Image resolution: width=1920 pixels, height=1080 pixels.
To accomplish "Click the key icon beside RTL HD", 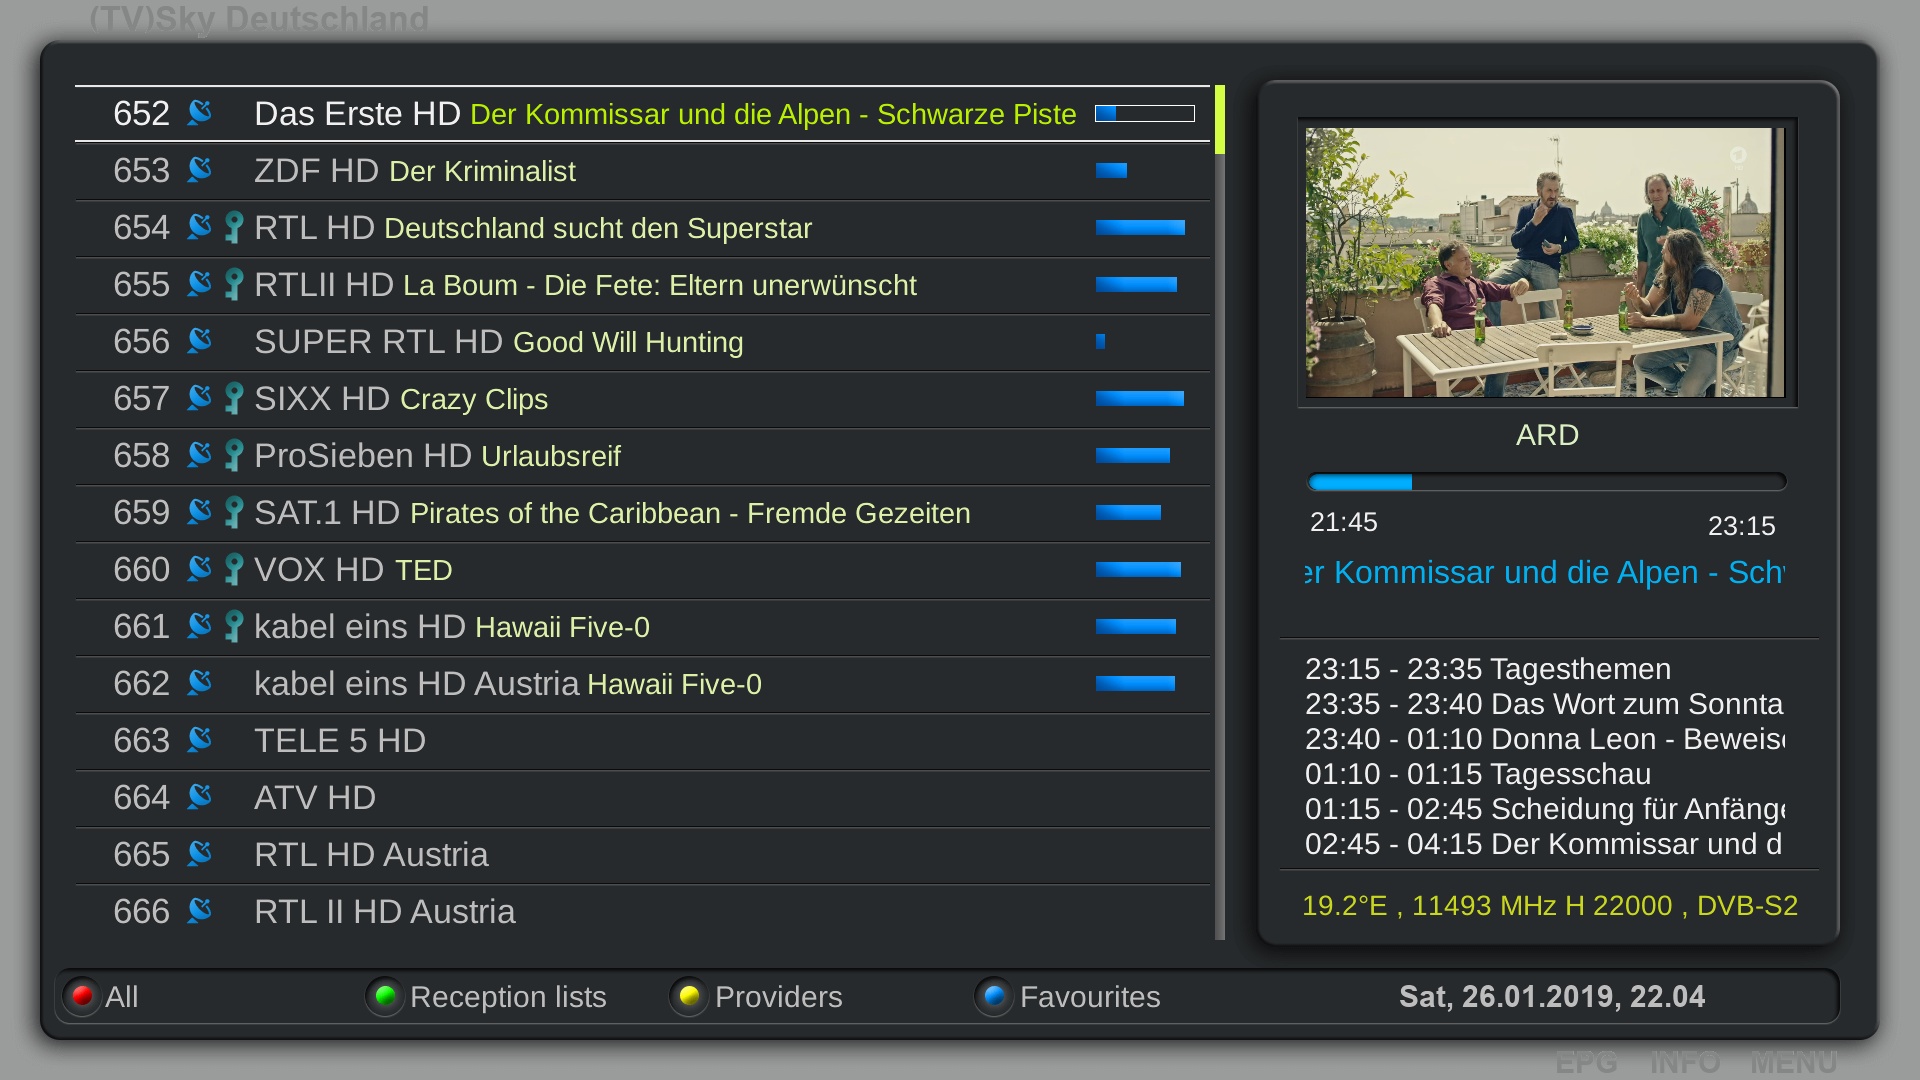I will pos(233,227).
